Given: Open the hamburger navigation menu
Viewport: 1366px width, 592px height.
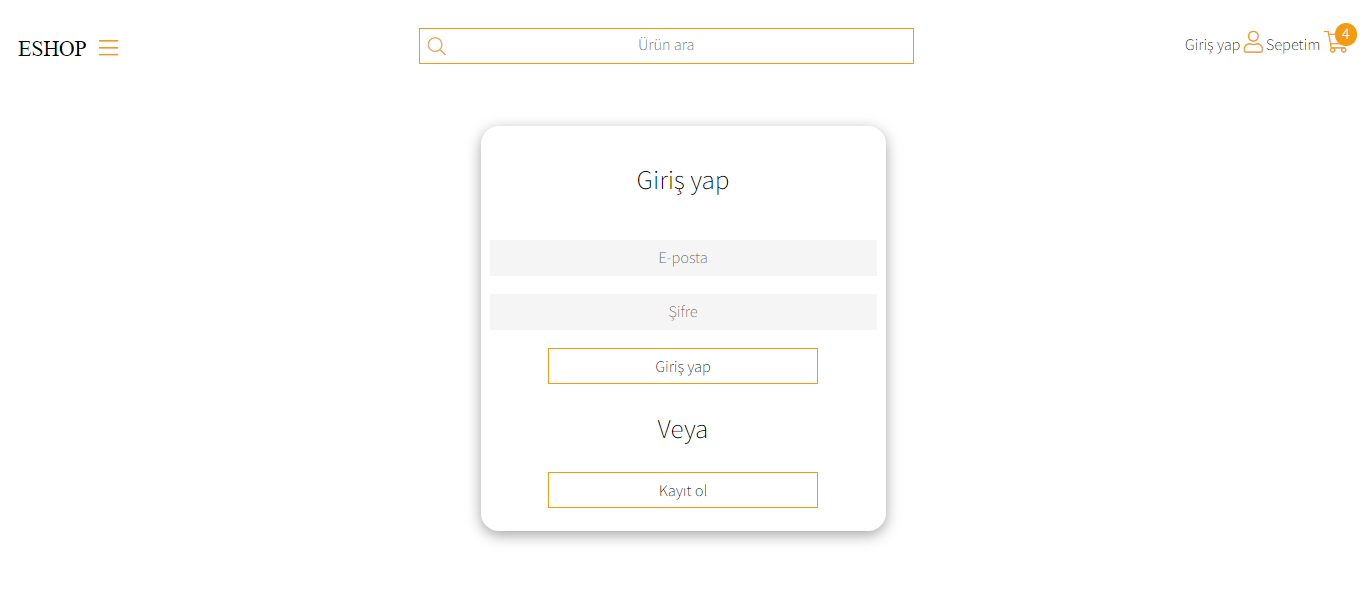Looking at the screenshot, I should [108, 47].
